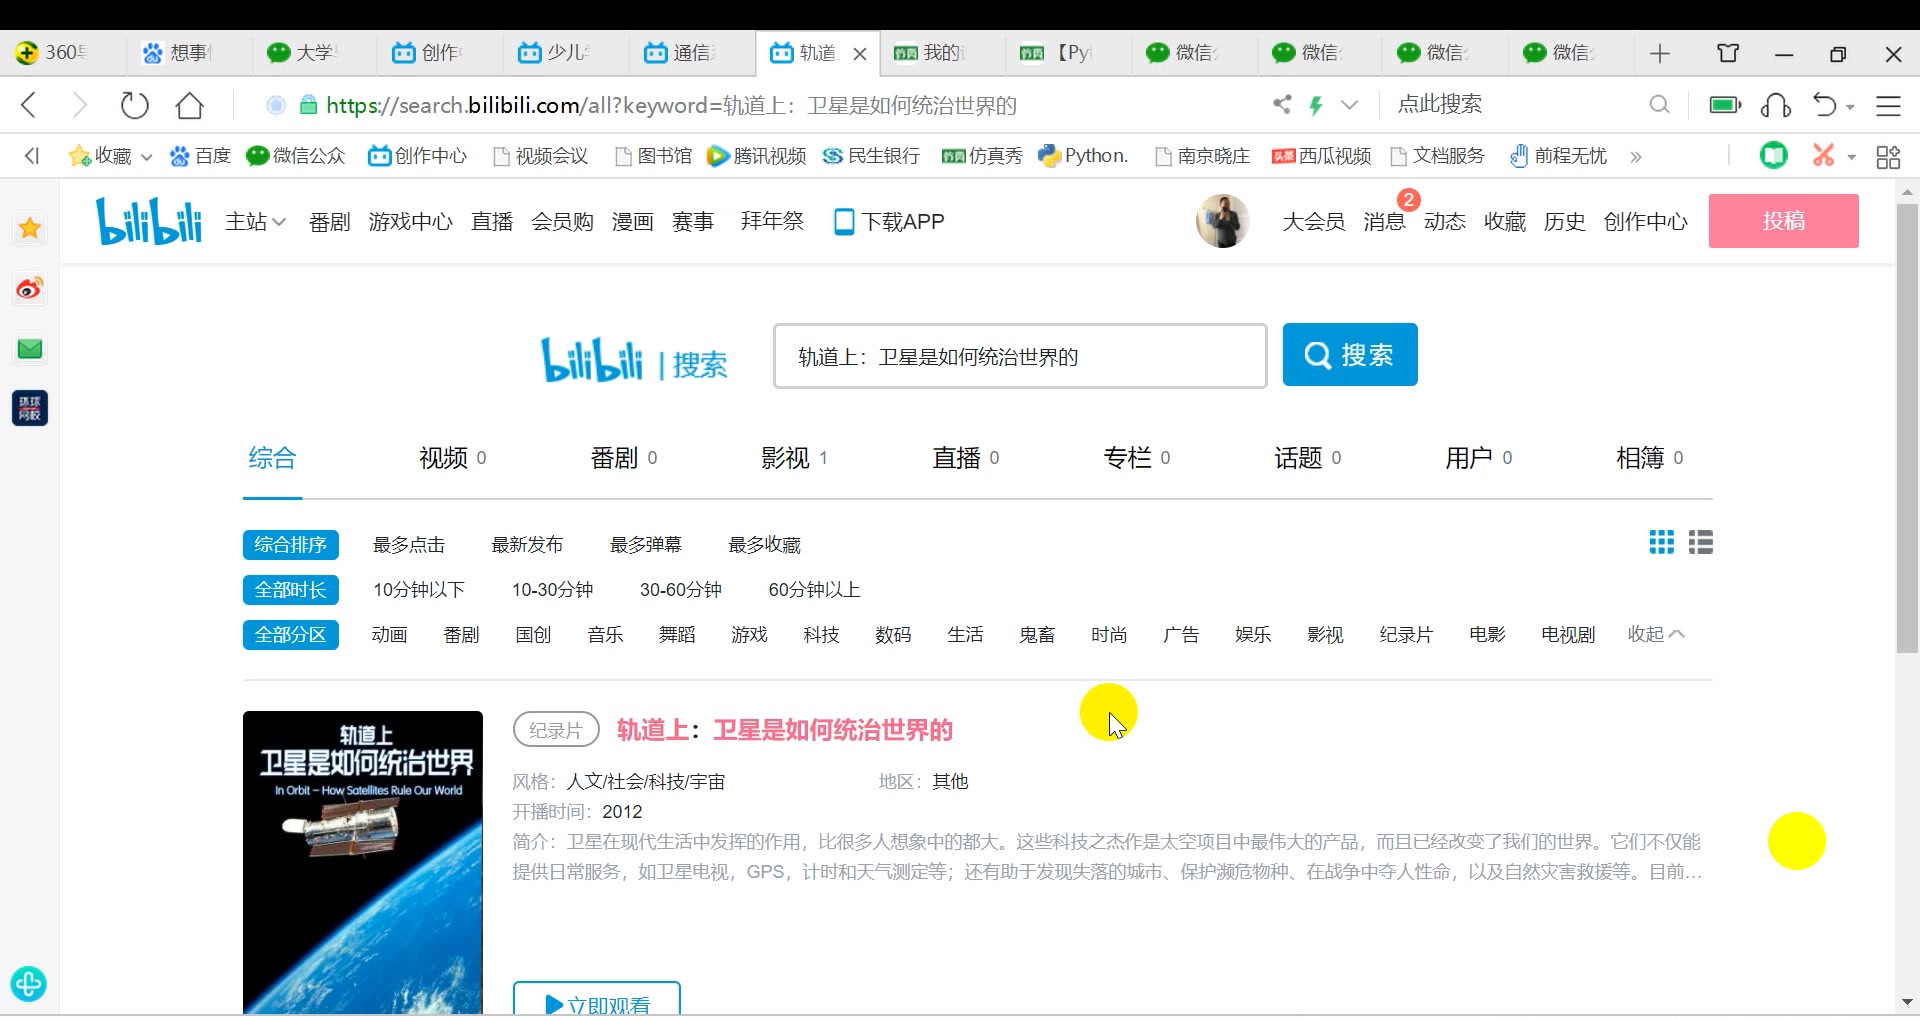Viewport: 1920px width, 1020px height.
Task: Switch to list view layout icon
Action: 1700,542
